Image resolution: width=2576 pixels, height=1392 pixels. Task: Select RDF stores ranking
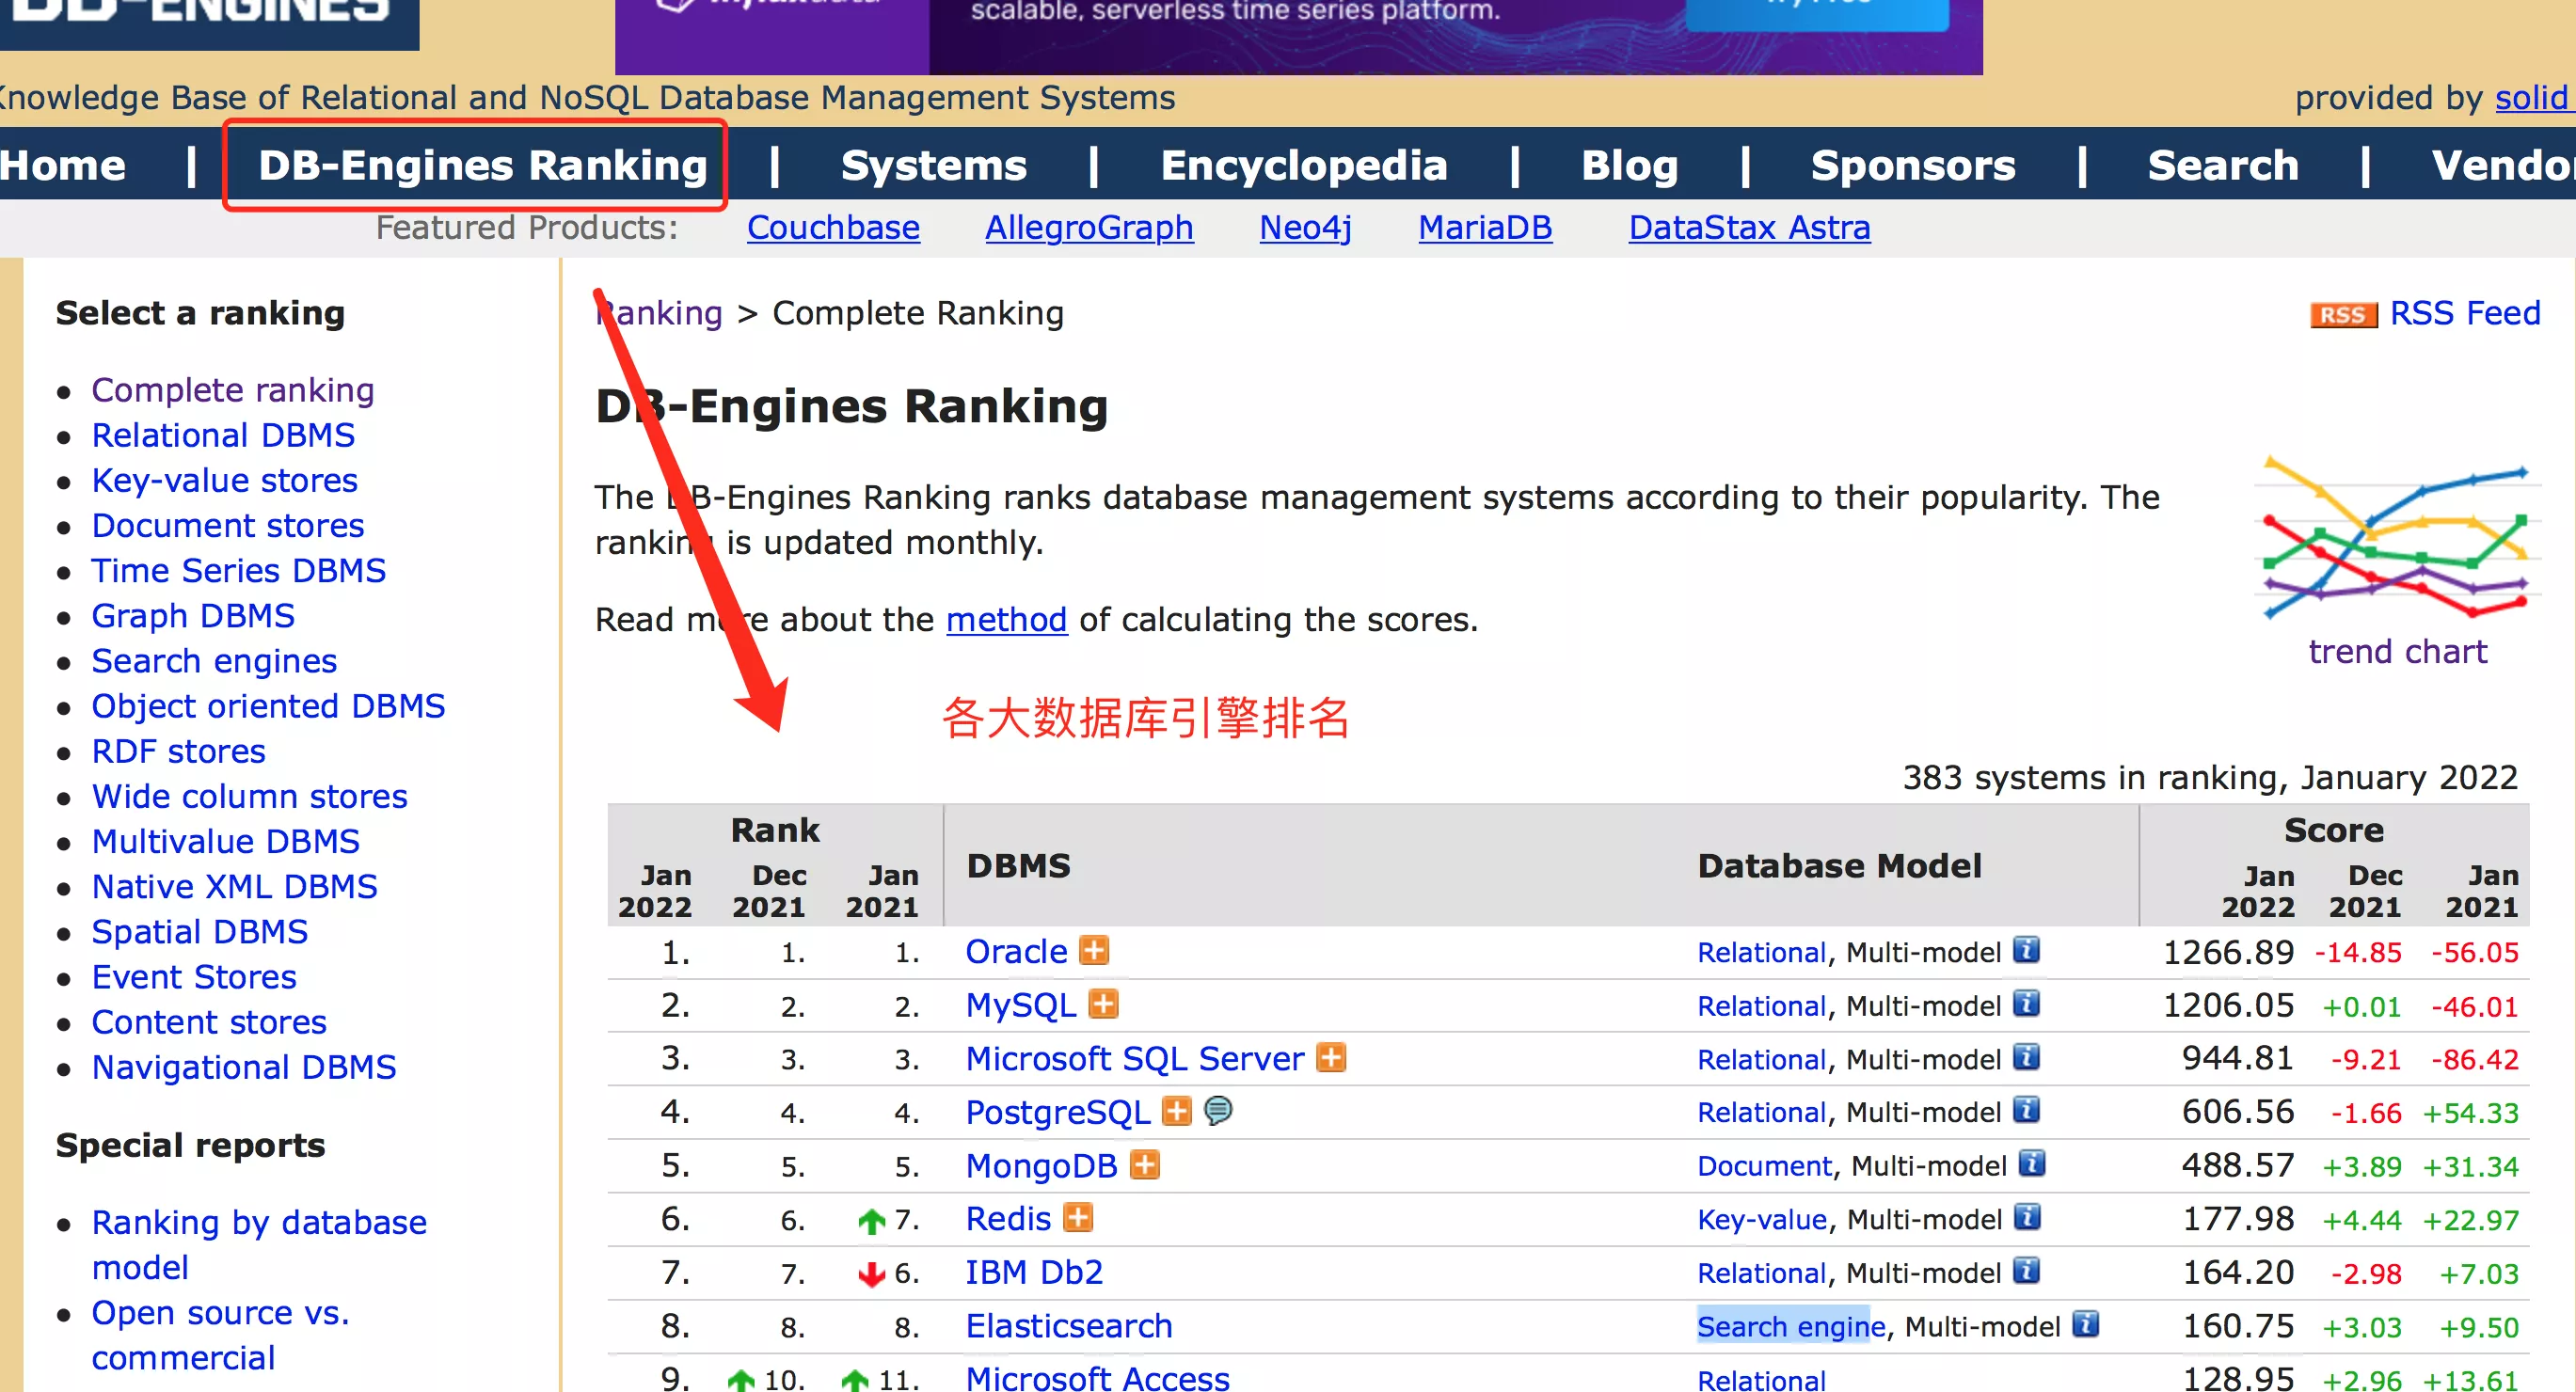tap(179, 751)
